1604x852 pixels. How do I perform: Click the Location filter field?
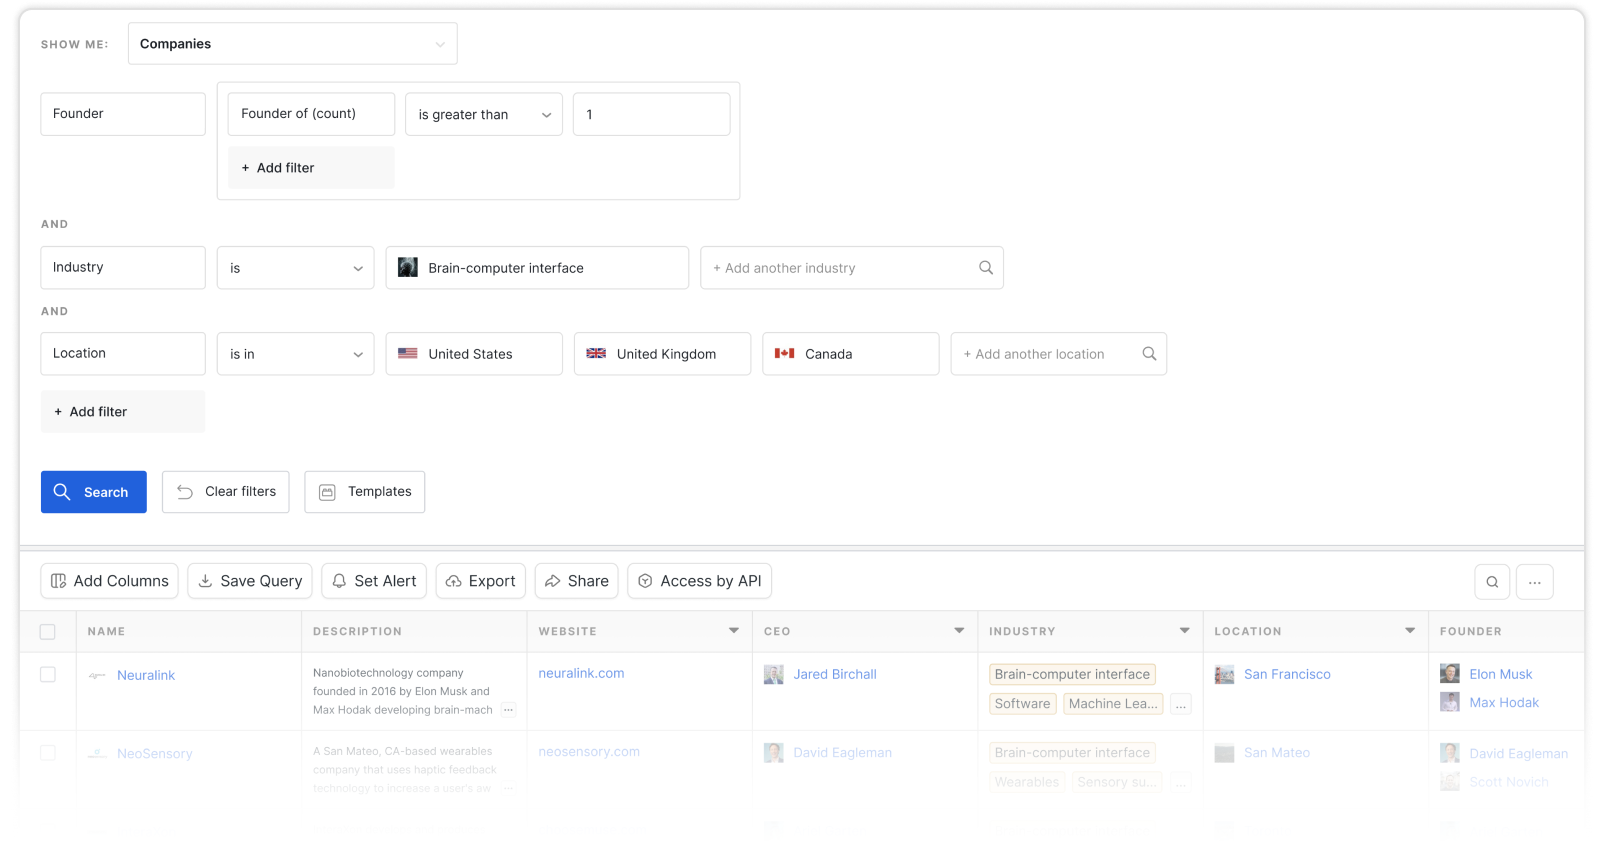(x=123, y=354)
